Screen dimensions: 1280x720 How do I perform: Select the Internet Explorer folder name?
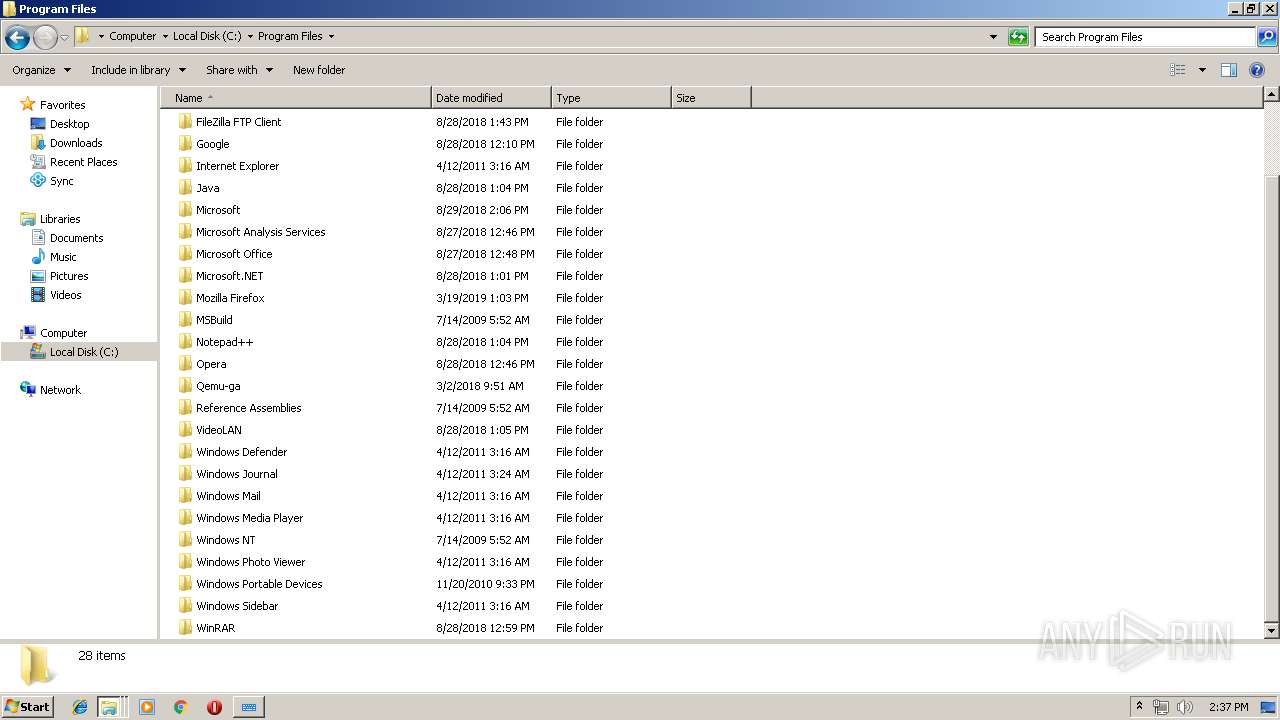point(237,166)
